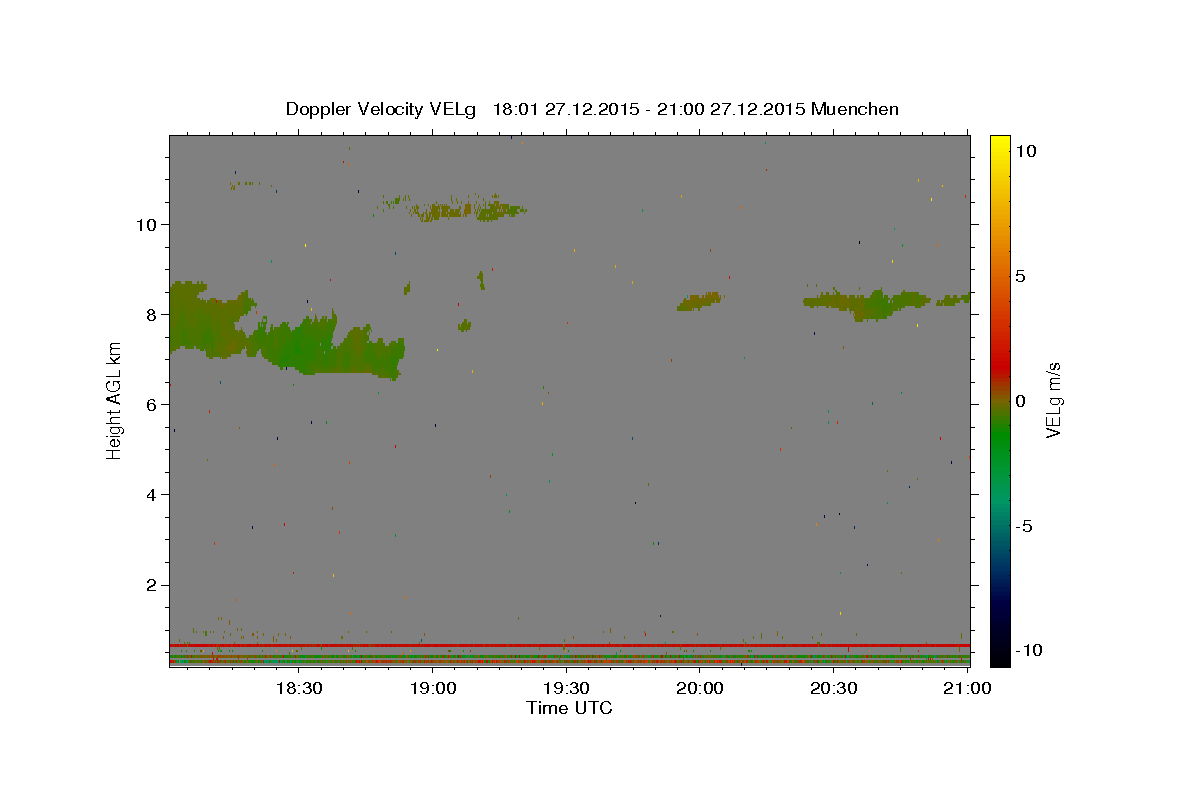Click the red horizontal line near ground level

point(569,645)
